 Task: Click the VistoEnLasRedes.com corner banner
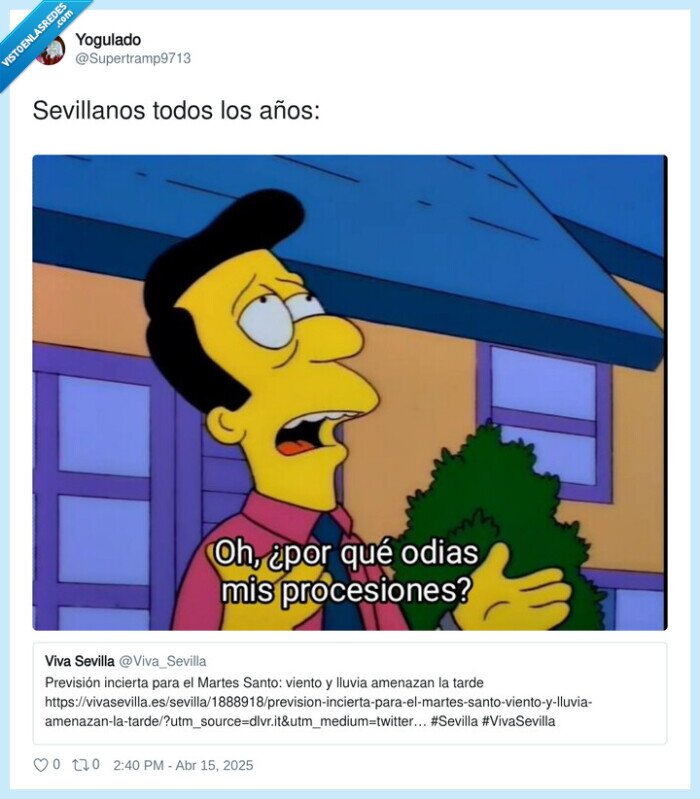(x=36, y=36)
